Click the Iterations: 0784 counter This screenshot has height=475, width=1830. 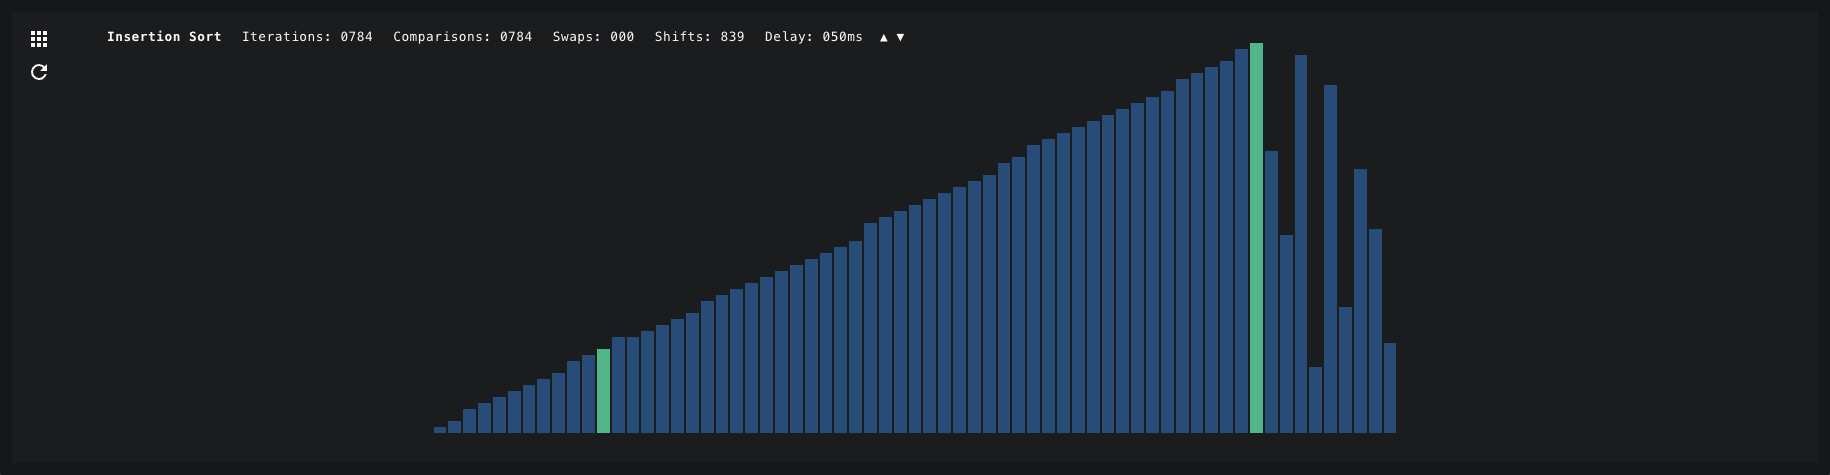307,37
